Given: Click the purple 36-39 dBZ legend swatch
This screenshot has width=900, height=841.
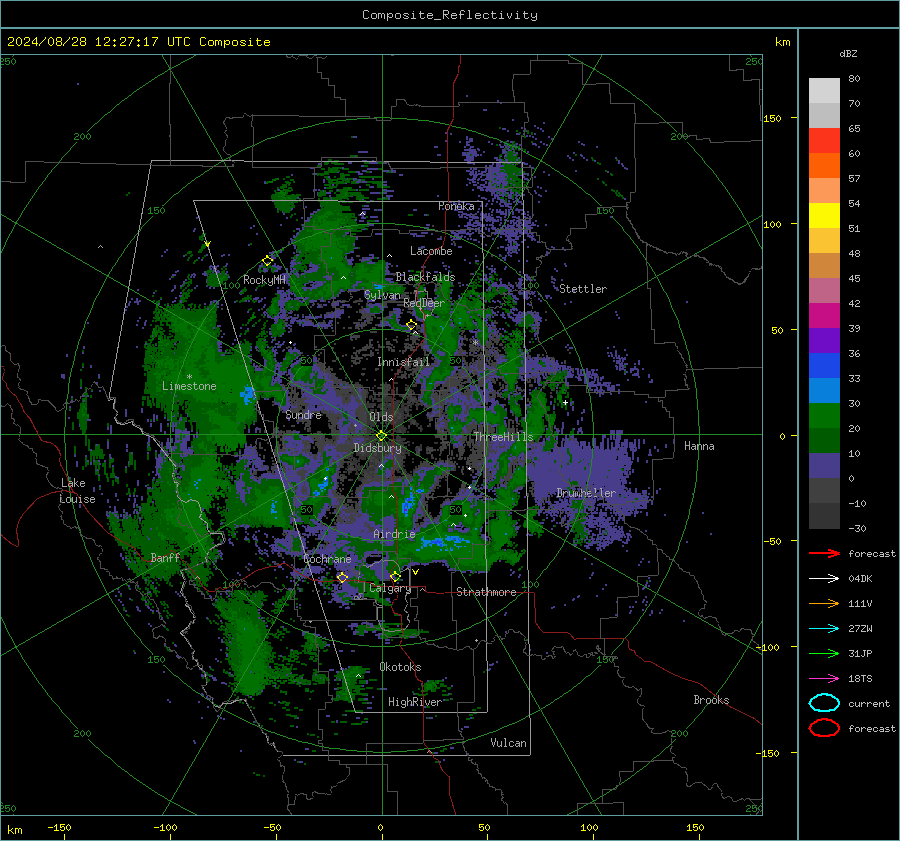Looking at the screenshot, I should pos(824,341).
